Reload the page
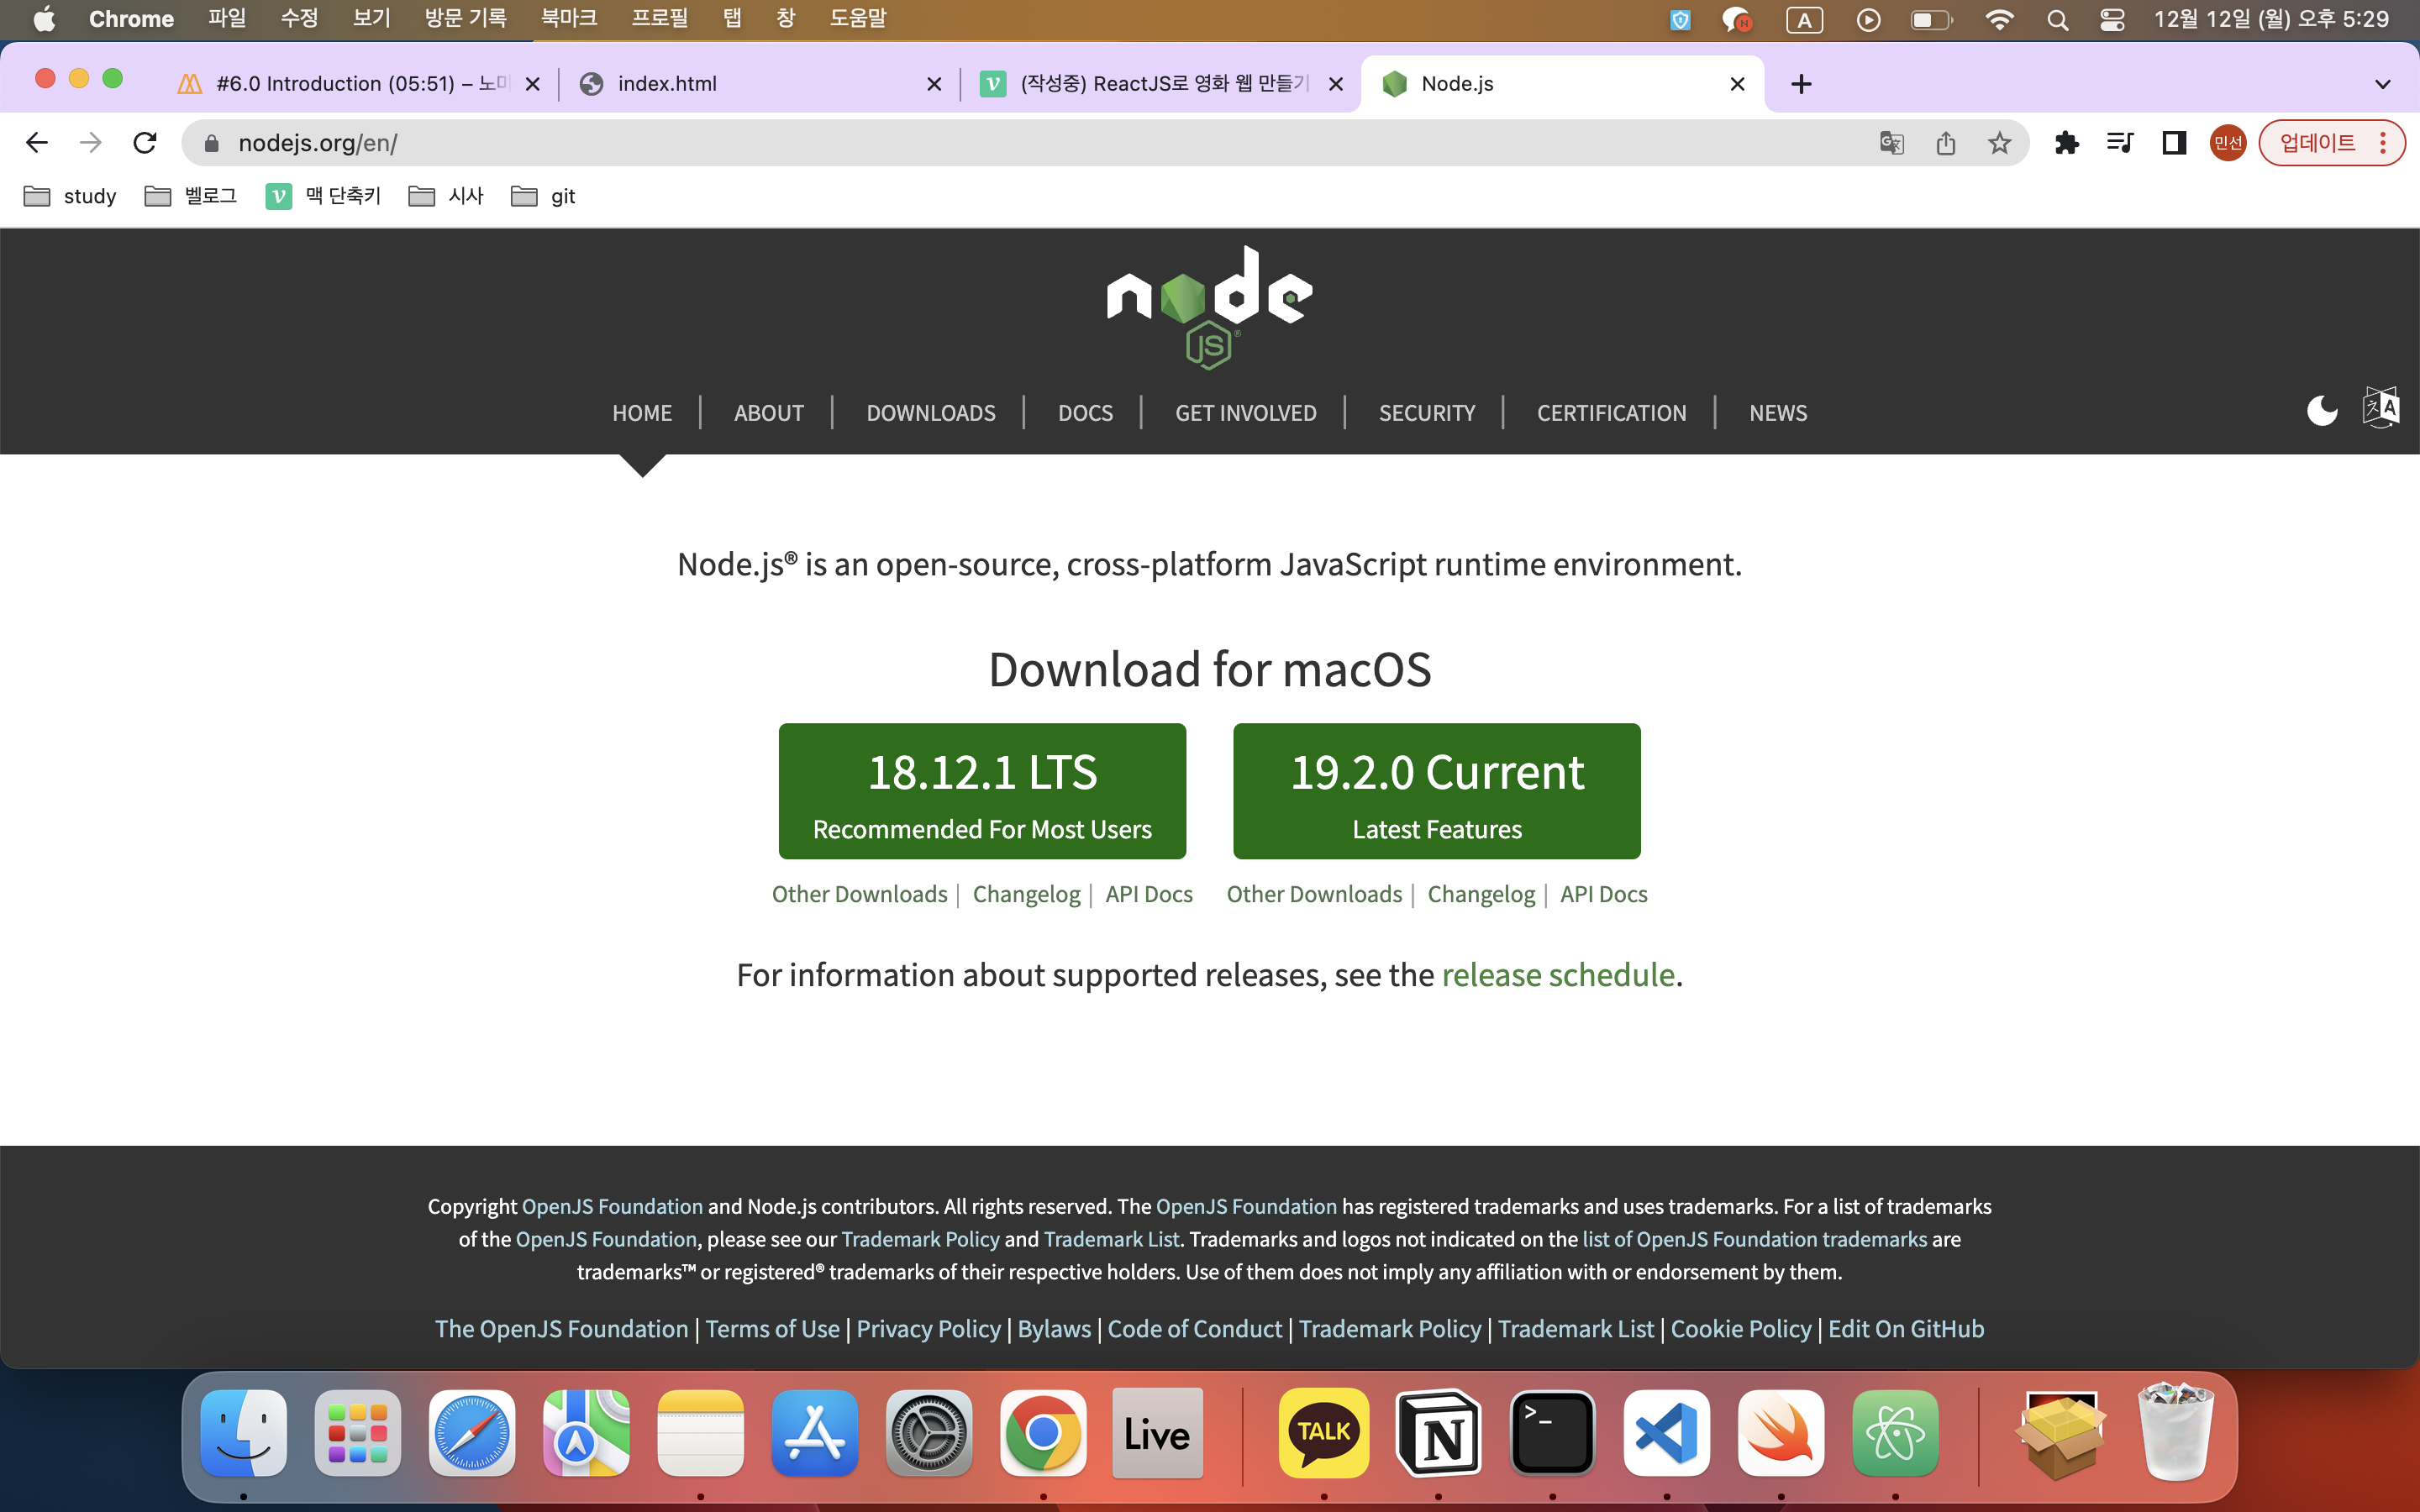The image size is (2420, 1512). click(x=145, y=143)
